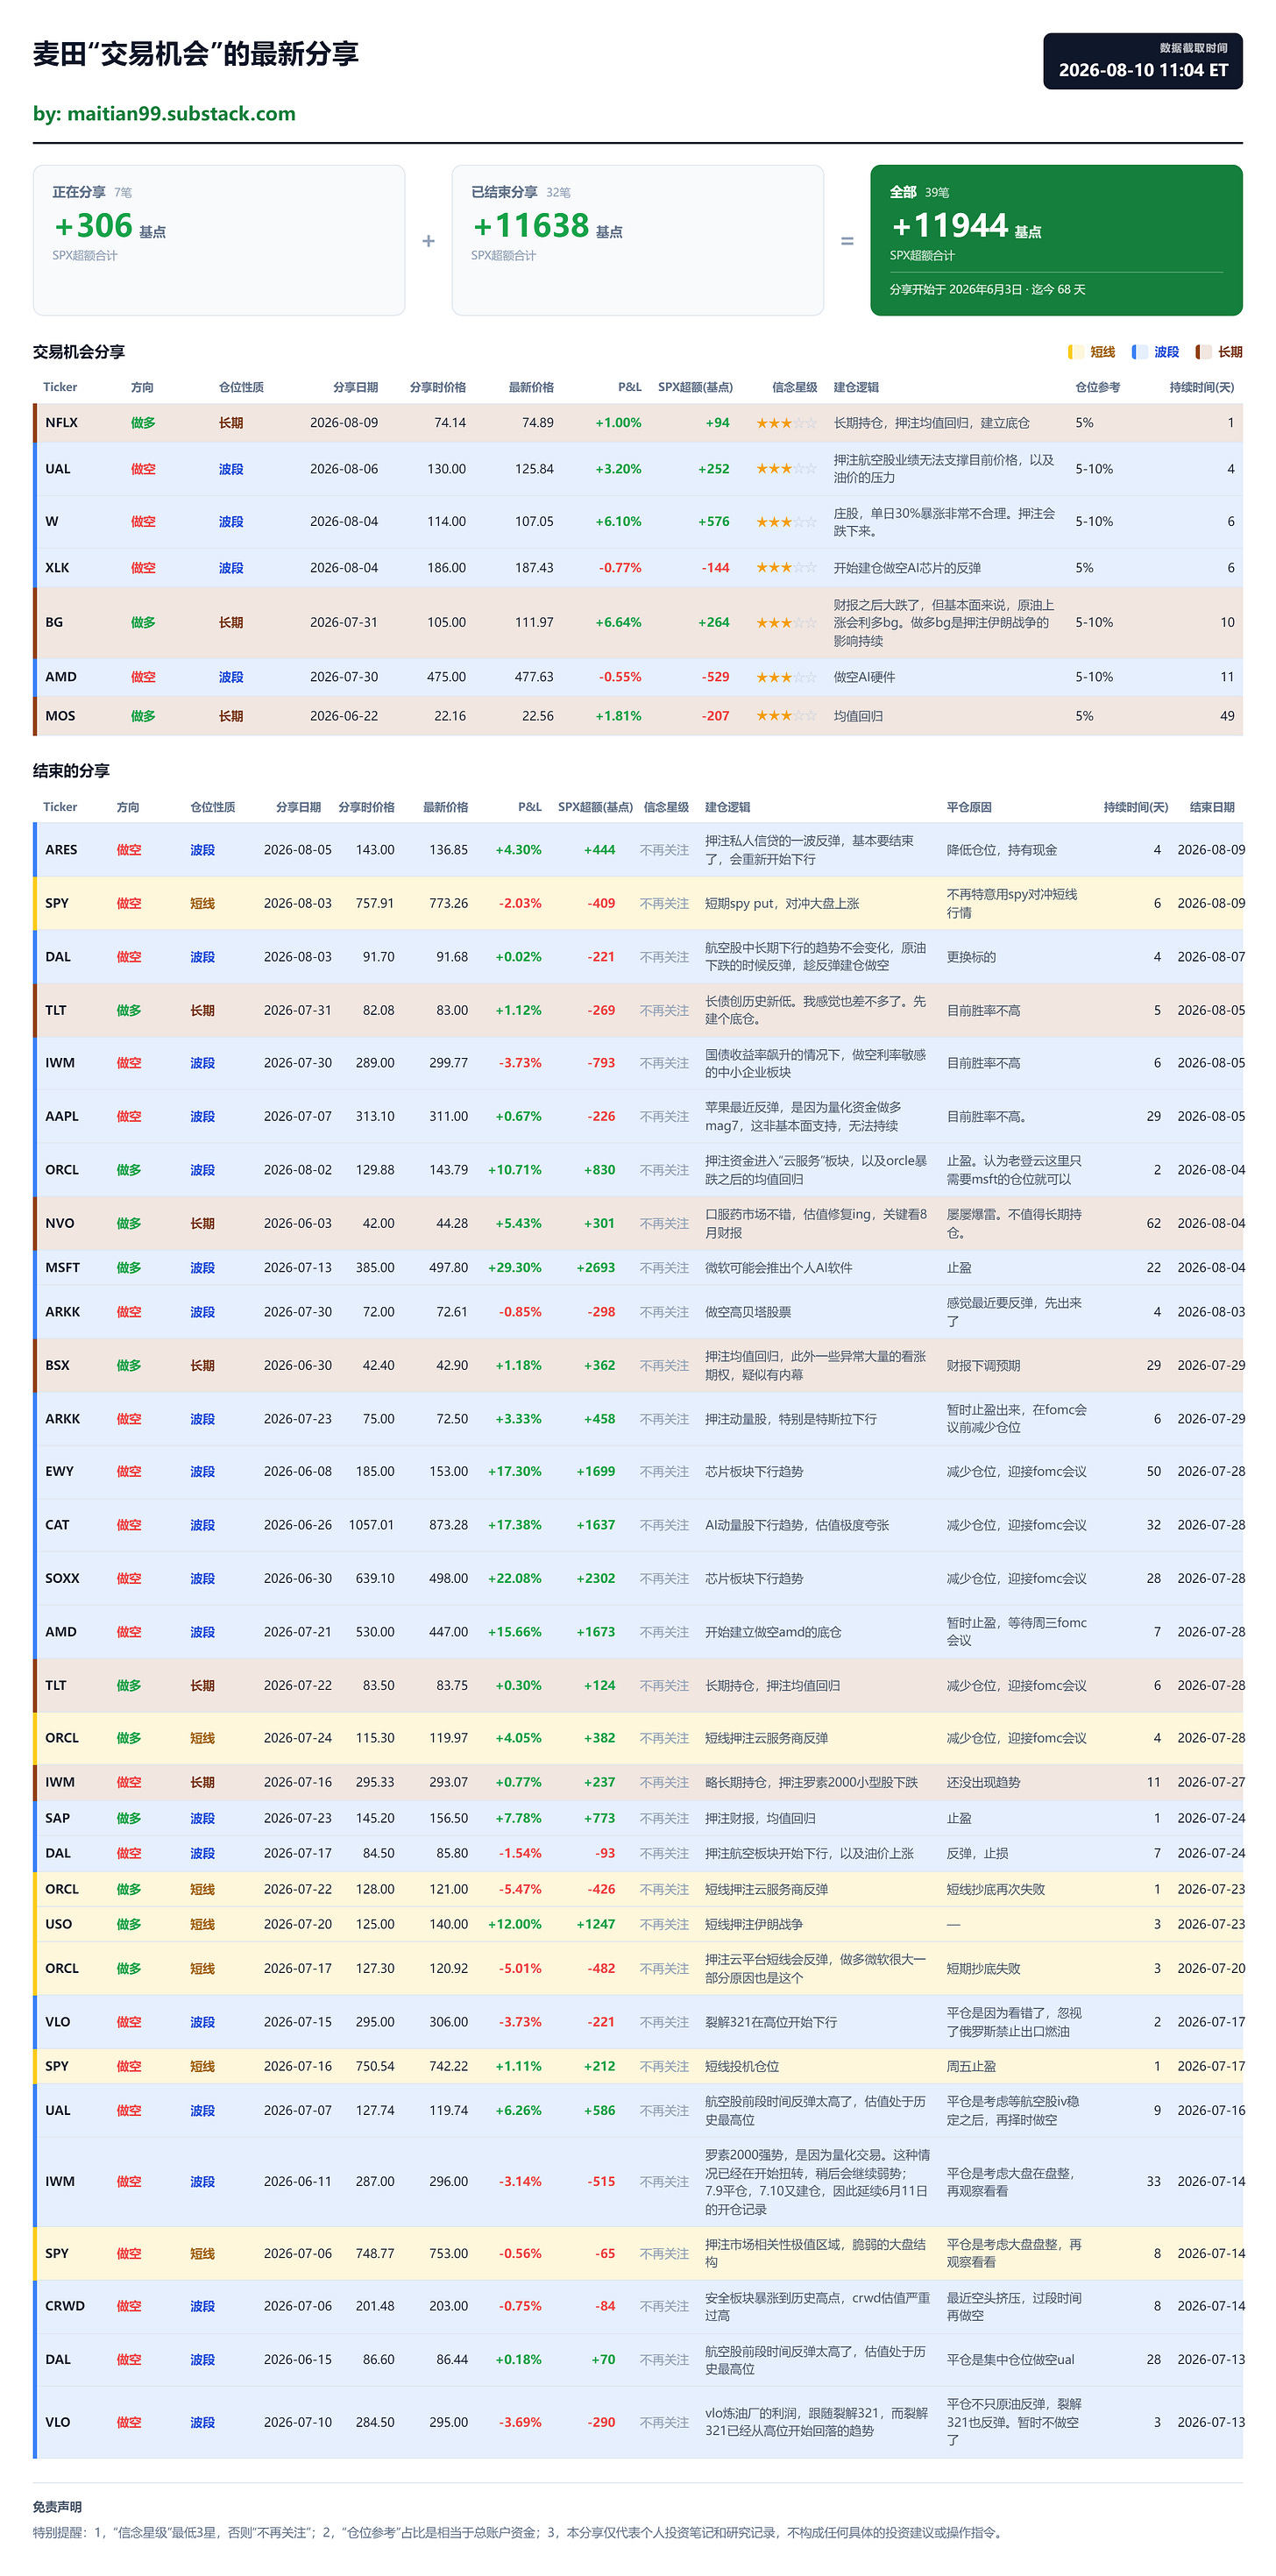Click the 平仓原因 column header
The width and height of the screenshot is (1276, 2576).
pos(969,807)
